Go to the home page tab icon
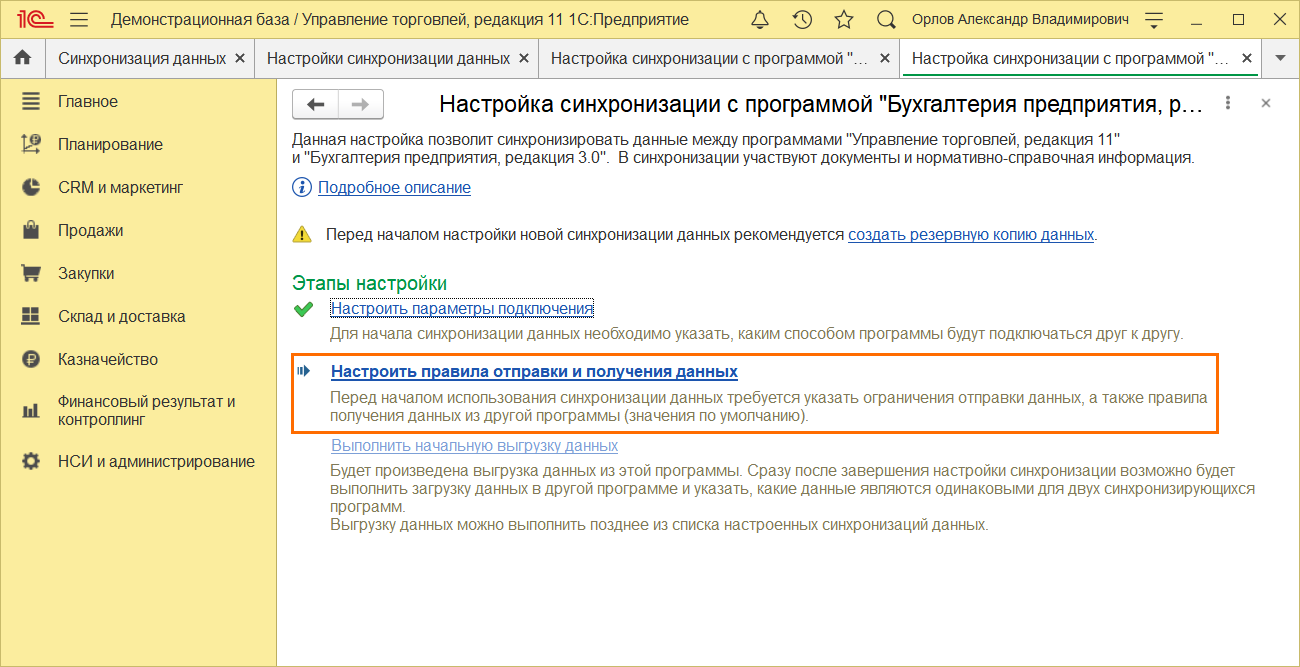1300x667 pixels. (22, 58)
